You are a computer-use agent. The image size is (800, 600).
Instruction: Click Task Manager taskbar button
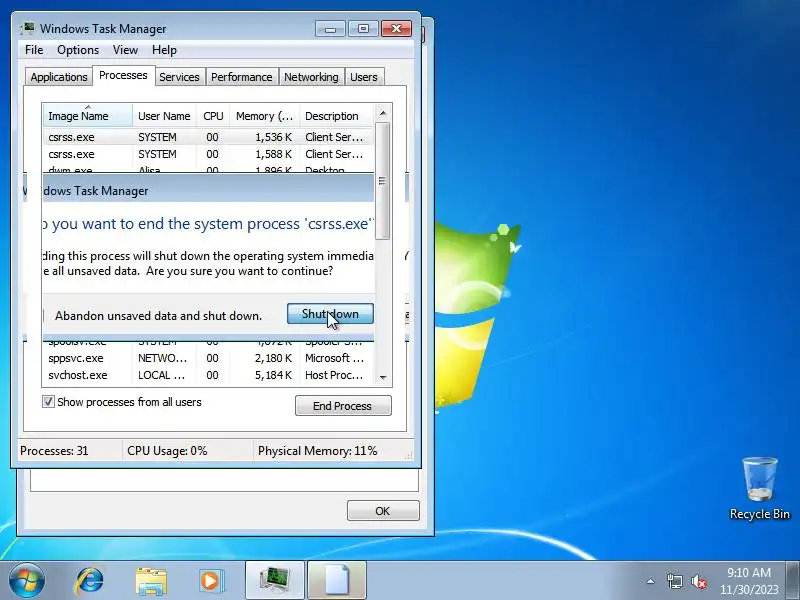click(x=275, y=581)
